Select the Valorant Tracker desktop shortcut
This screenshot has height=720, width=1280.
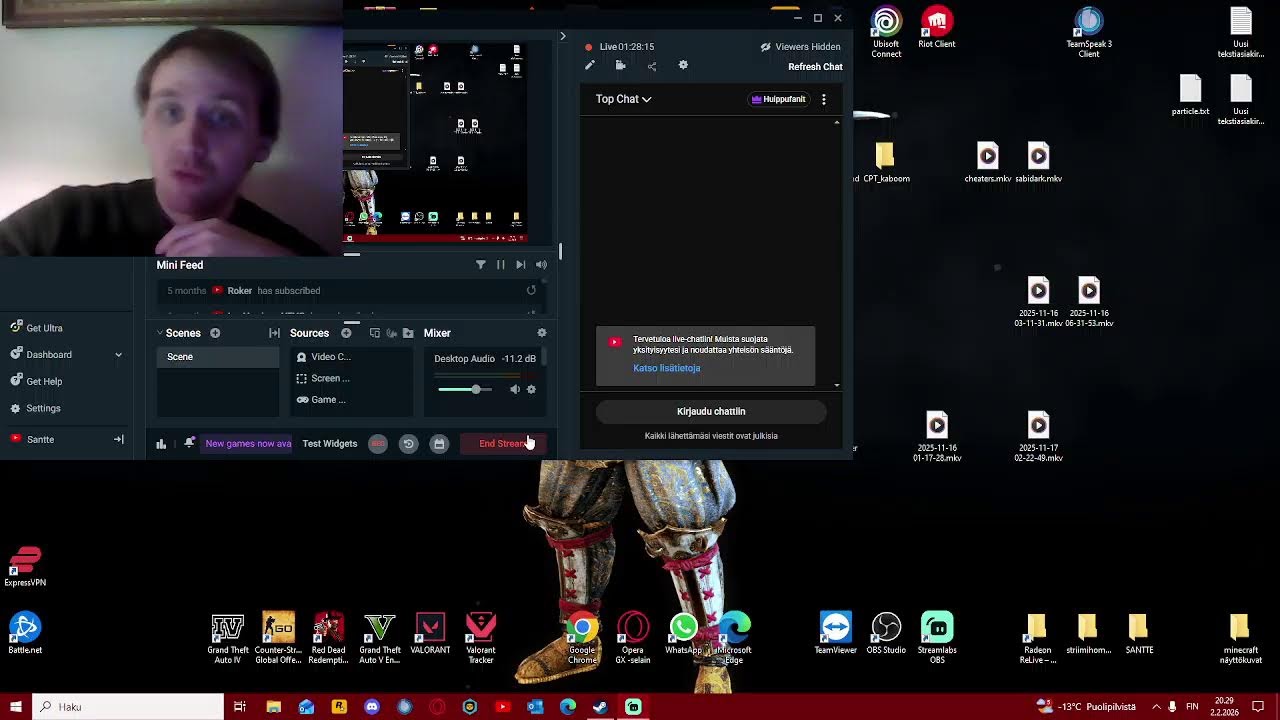481,638
